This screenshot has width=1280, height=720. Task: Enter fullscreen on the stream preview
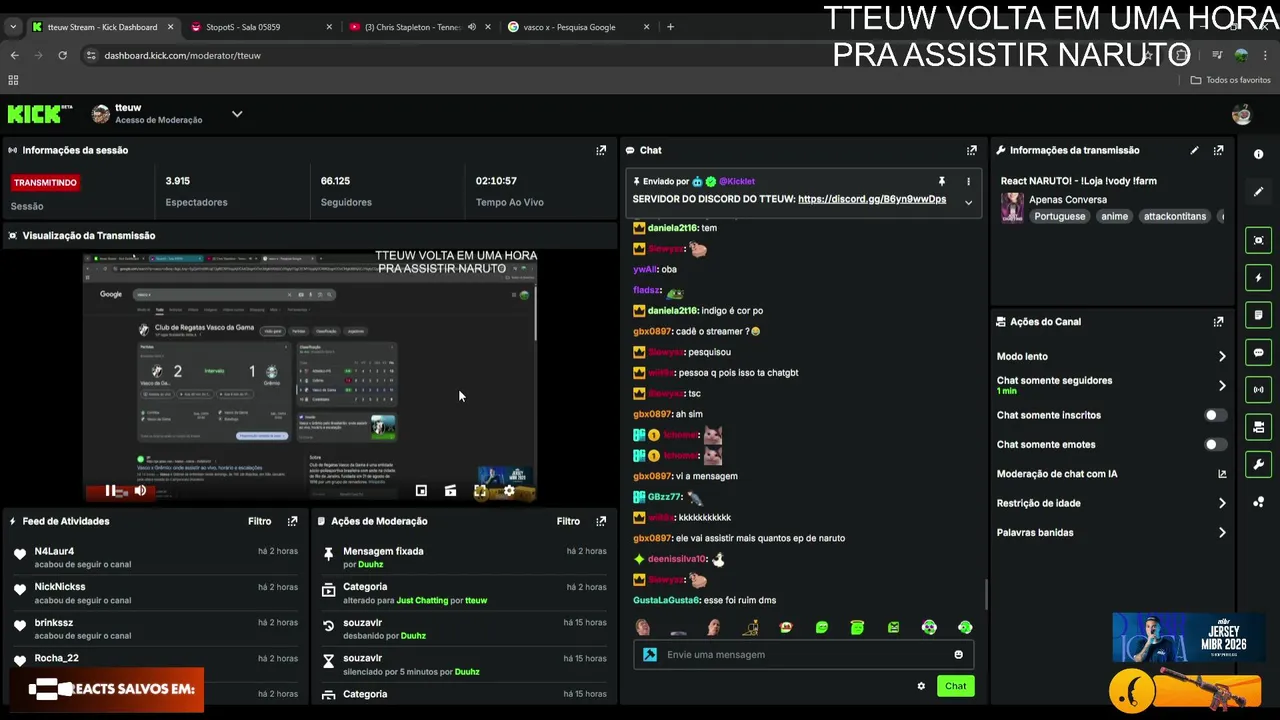480,490
